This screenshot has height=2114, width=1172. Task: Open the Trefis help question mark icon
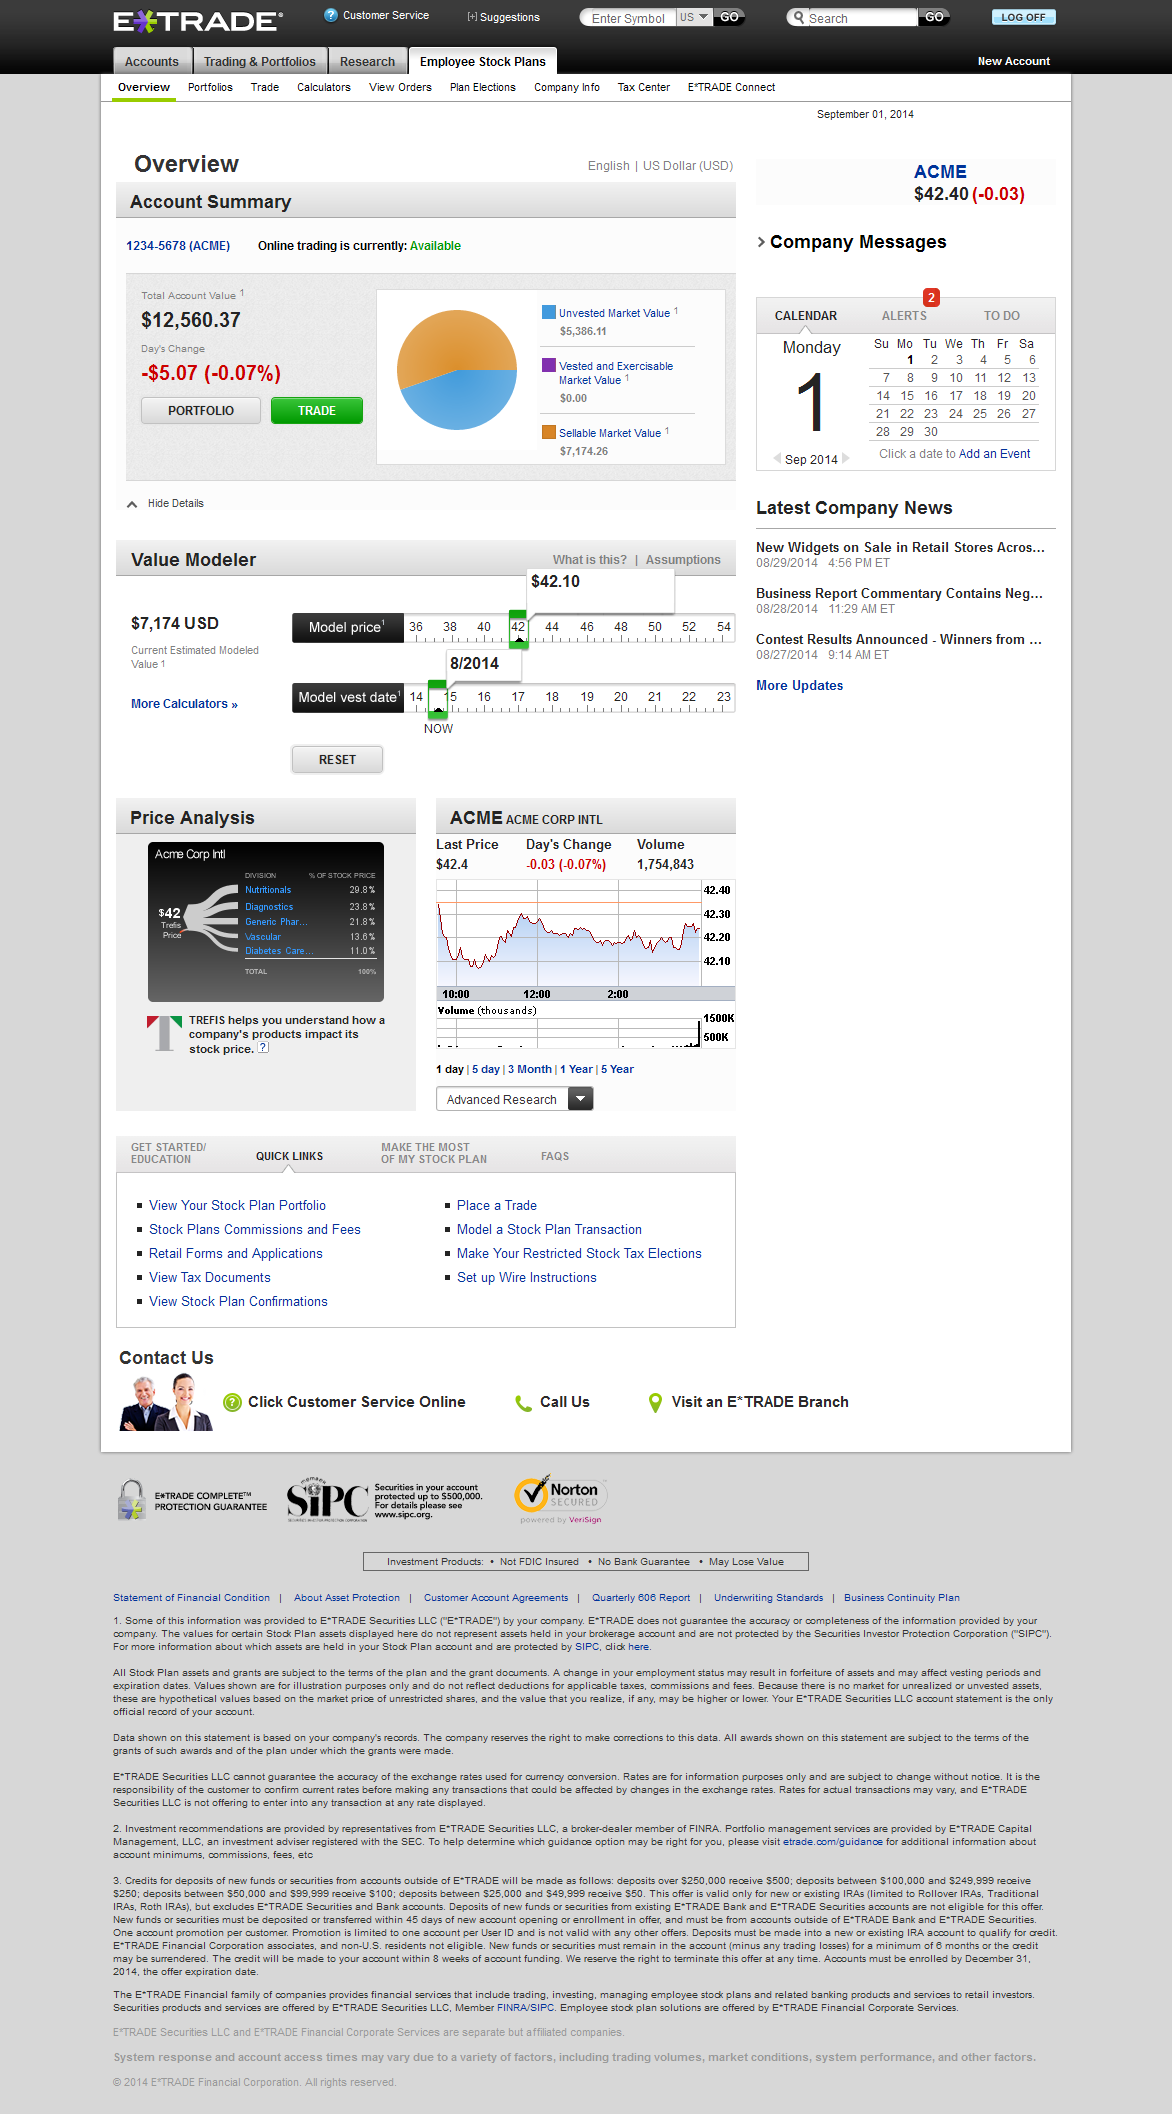[263, 1048]
